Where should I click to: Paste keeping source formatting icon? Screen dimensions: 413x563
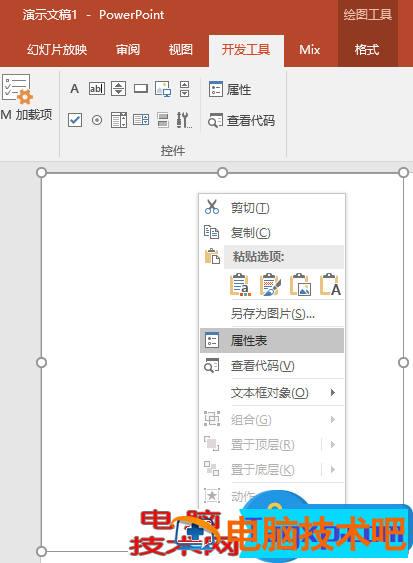(x=270, y=285)
